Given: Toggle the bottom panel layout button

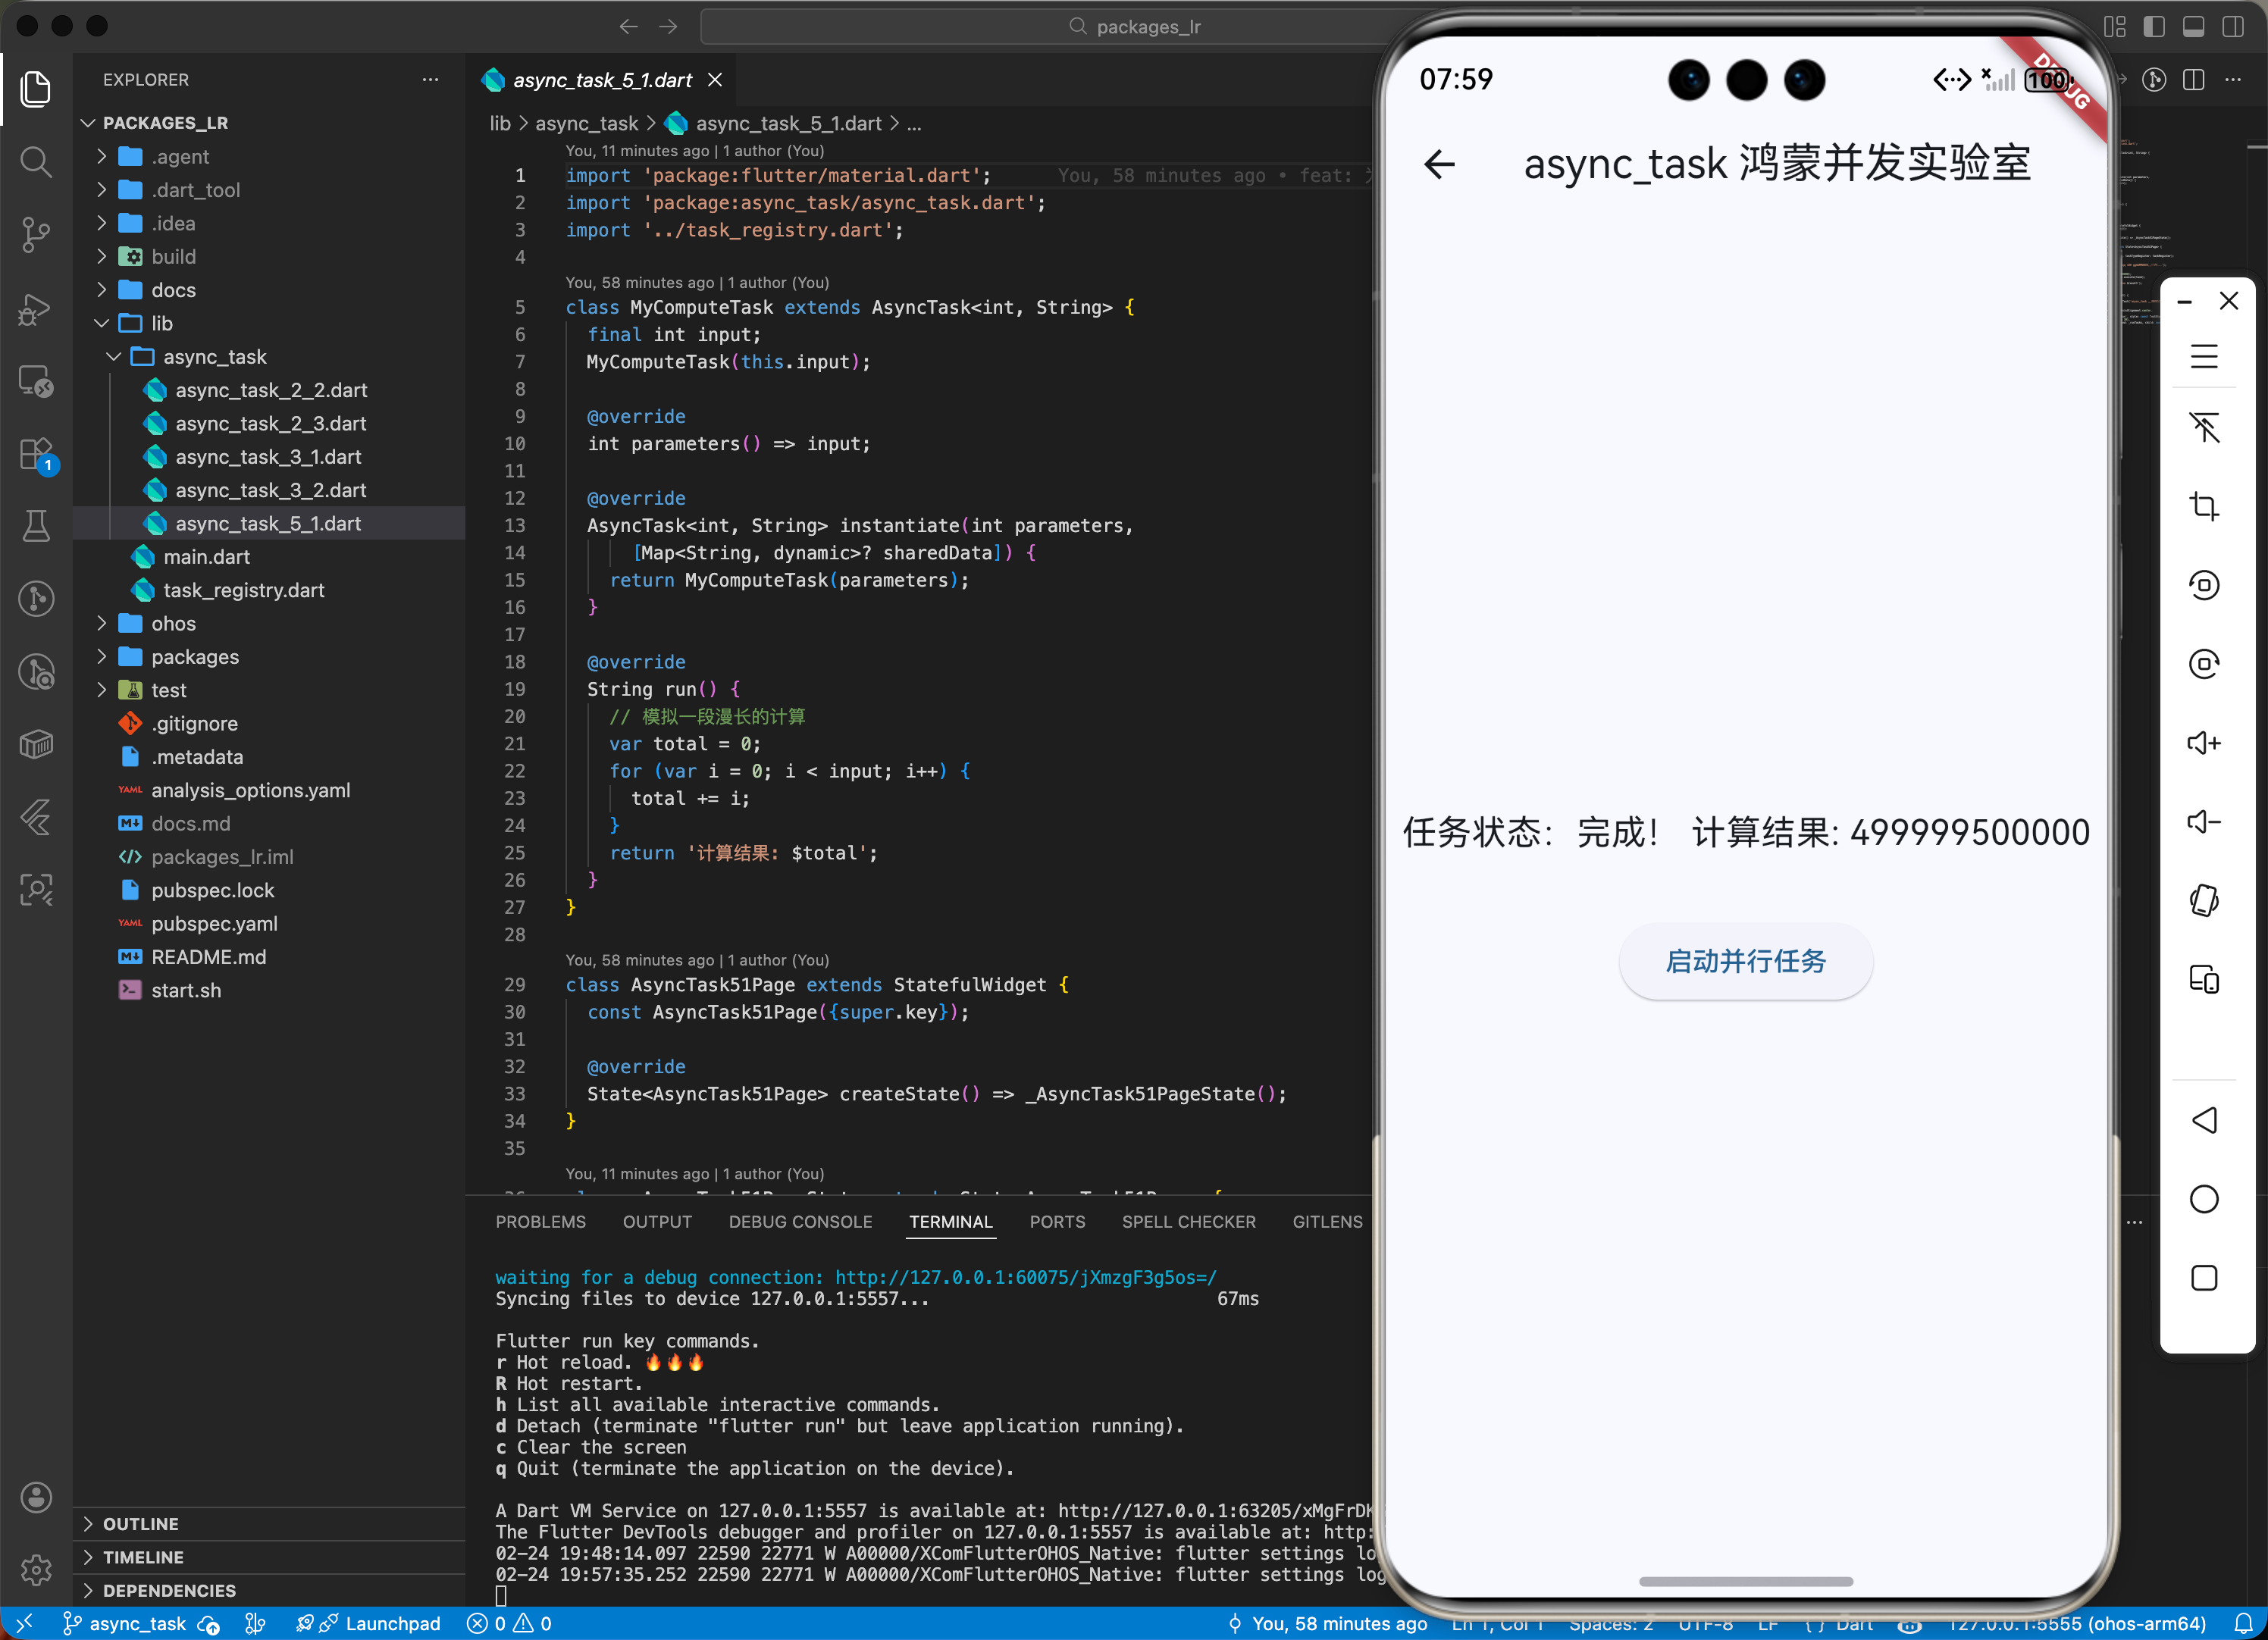Looking at the screenshot, I should tap(2193, 27).
